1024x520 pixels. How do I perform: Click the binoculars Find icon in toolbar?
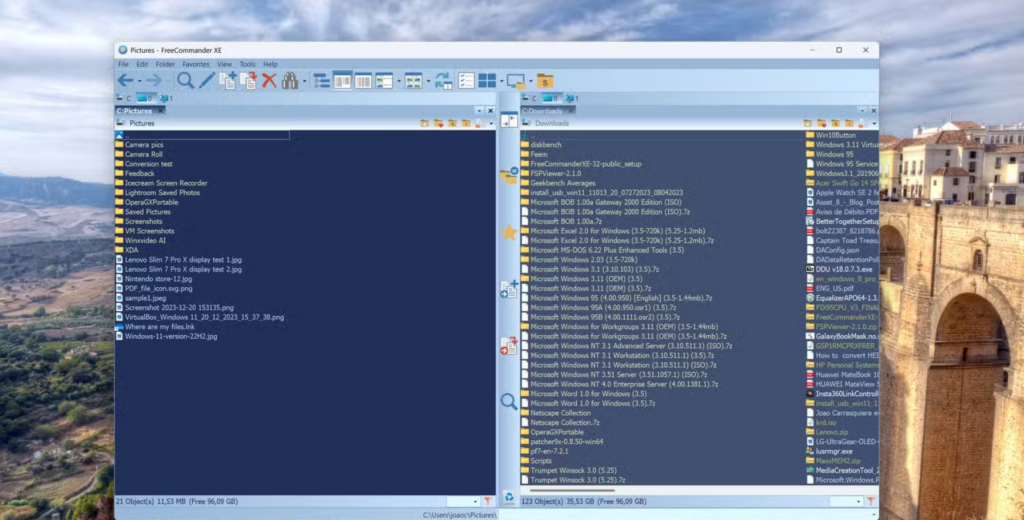tap(290, 80)
